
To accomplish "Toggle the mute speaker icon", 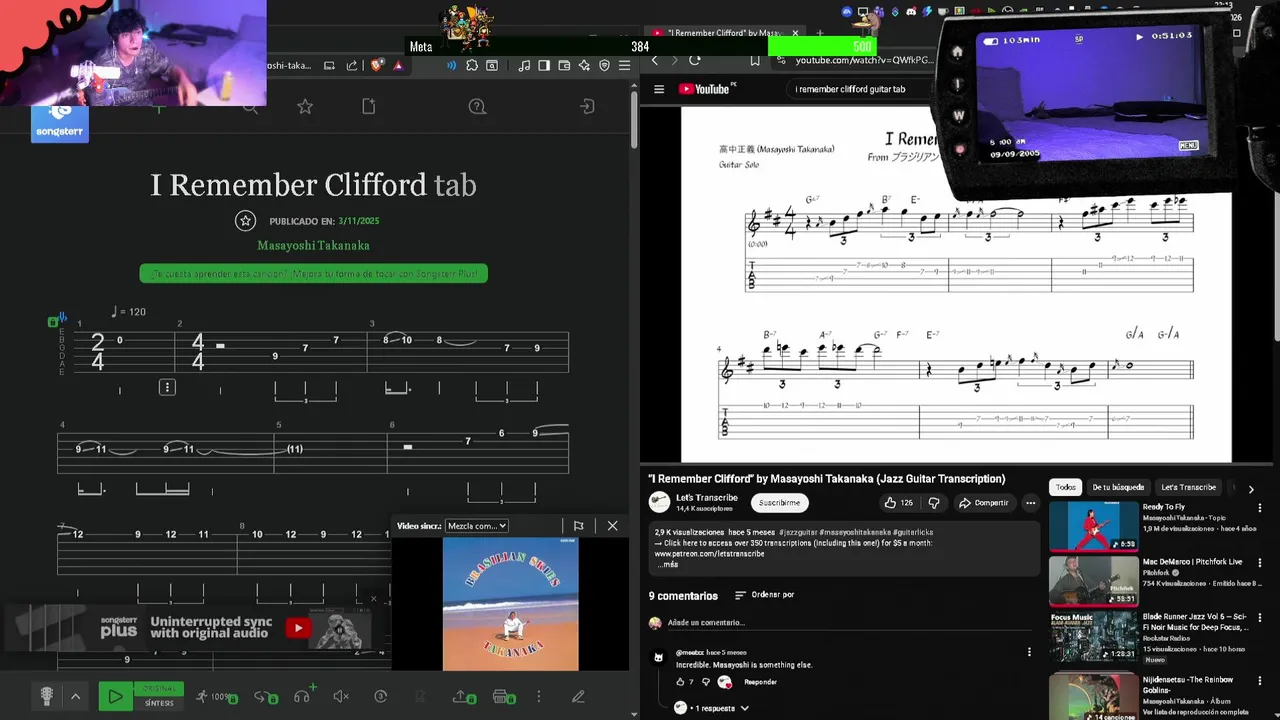I will [341, 696].
